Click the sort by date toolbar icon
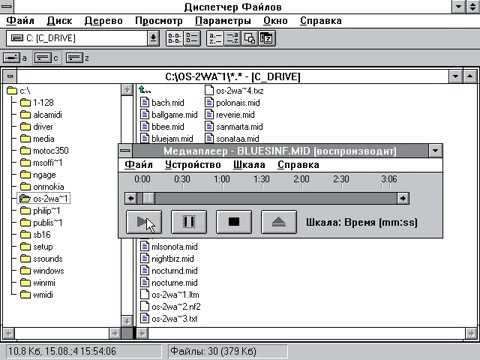 [x=267, y=38]
